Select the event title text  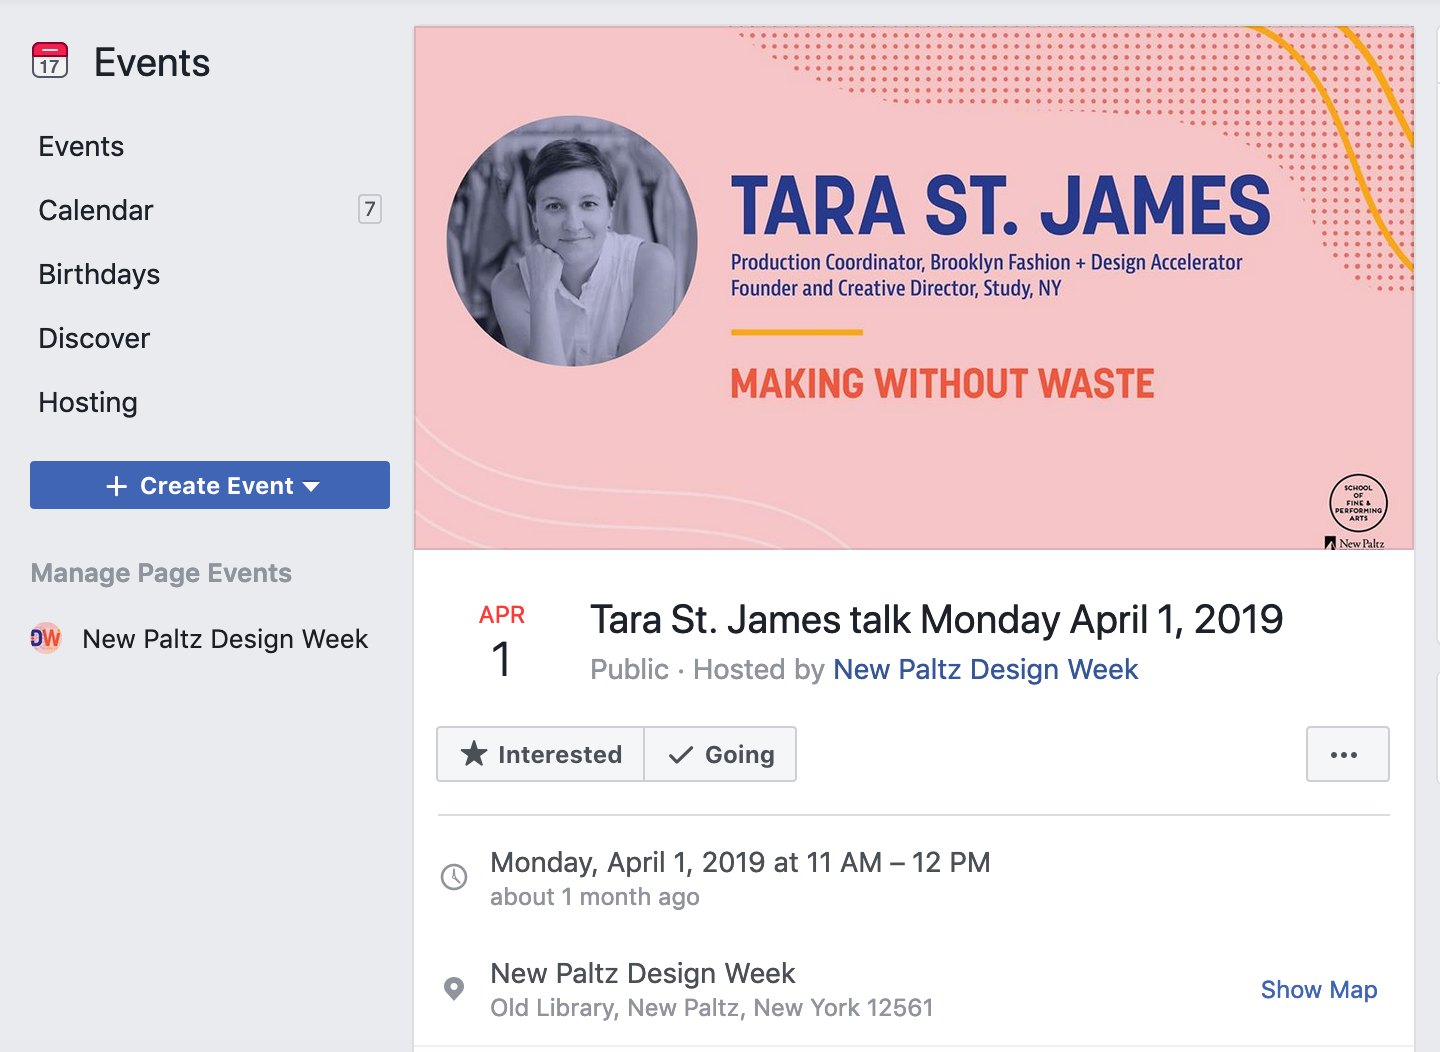936,620
